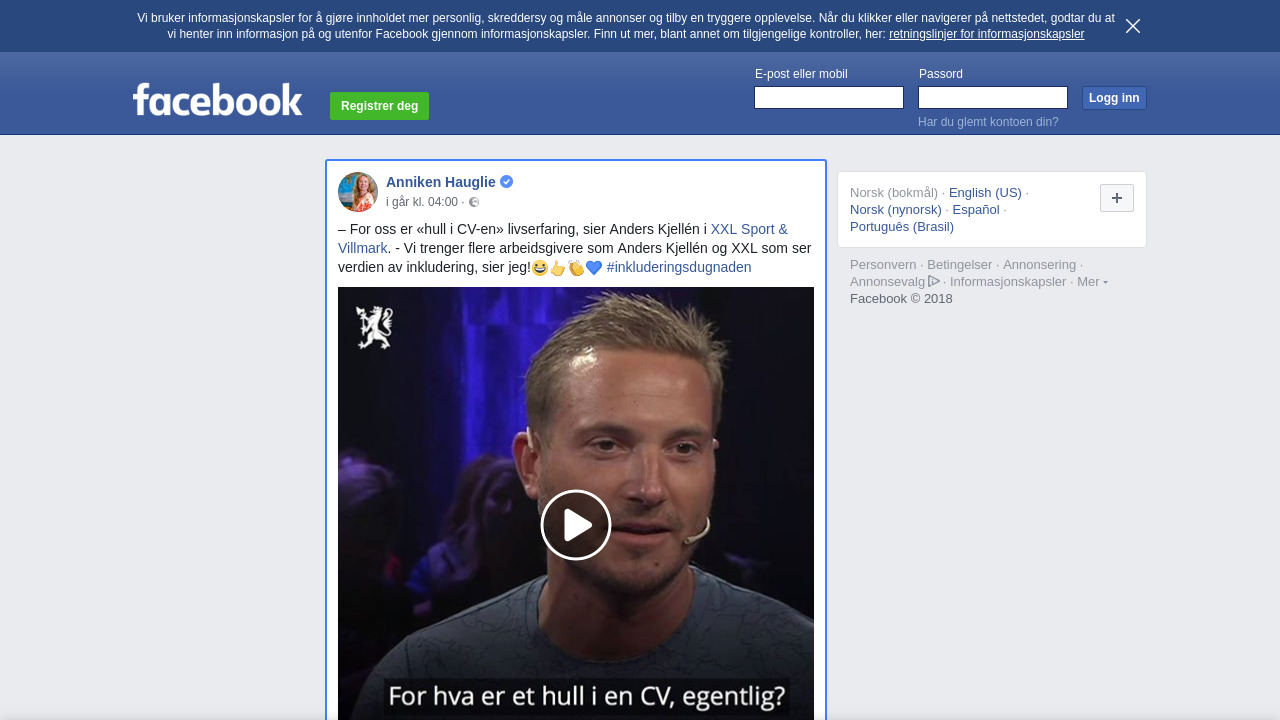Click the green Registrer deg button
Viewport: 1280px width, 720px height.
(x=379, y=106)
